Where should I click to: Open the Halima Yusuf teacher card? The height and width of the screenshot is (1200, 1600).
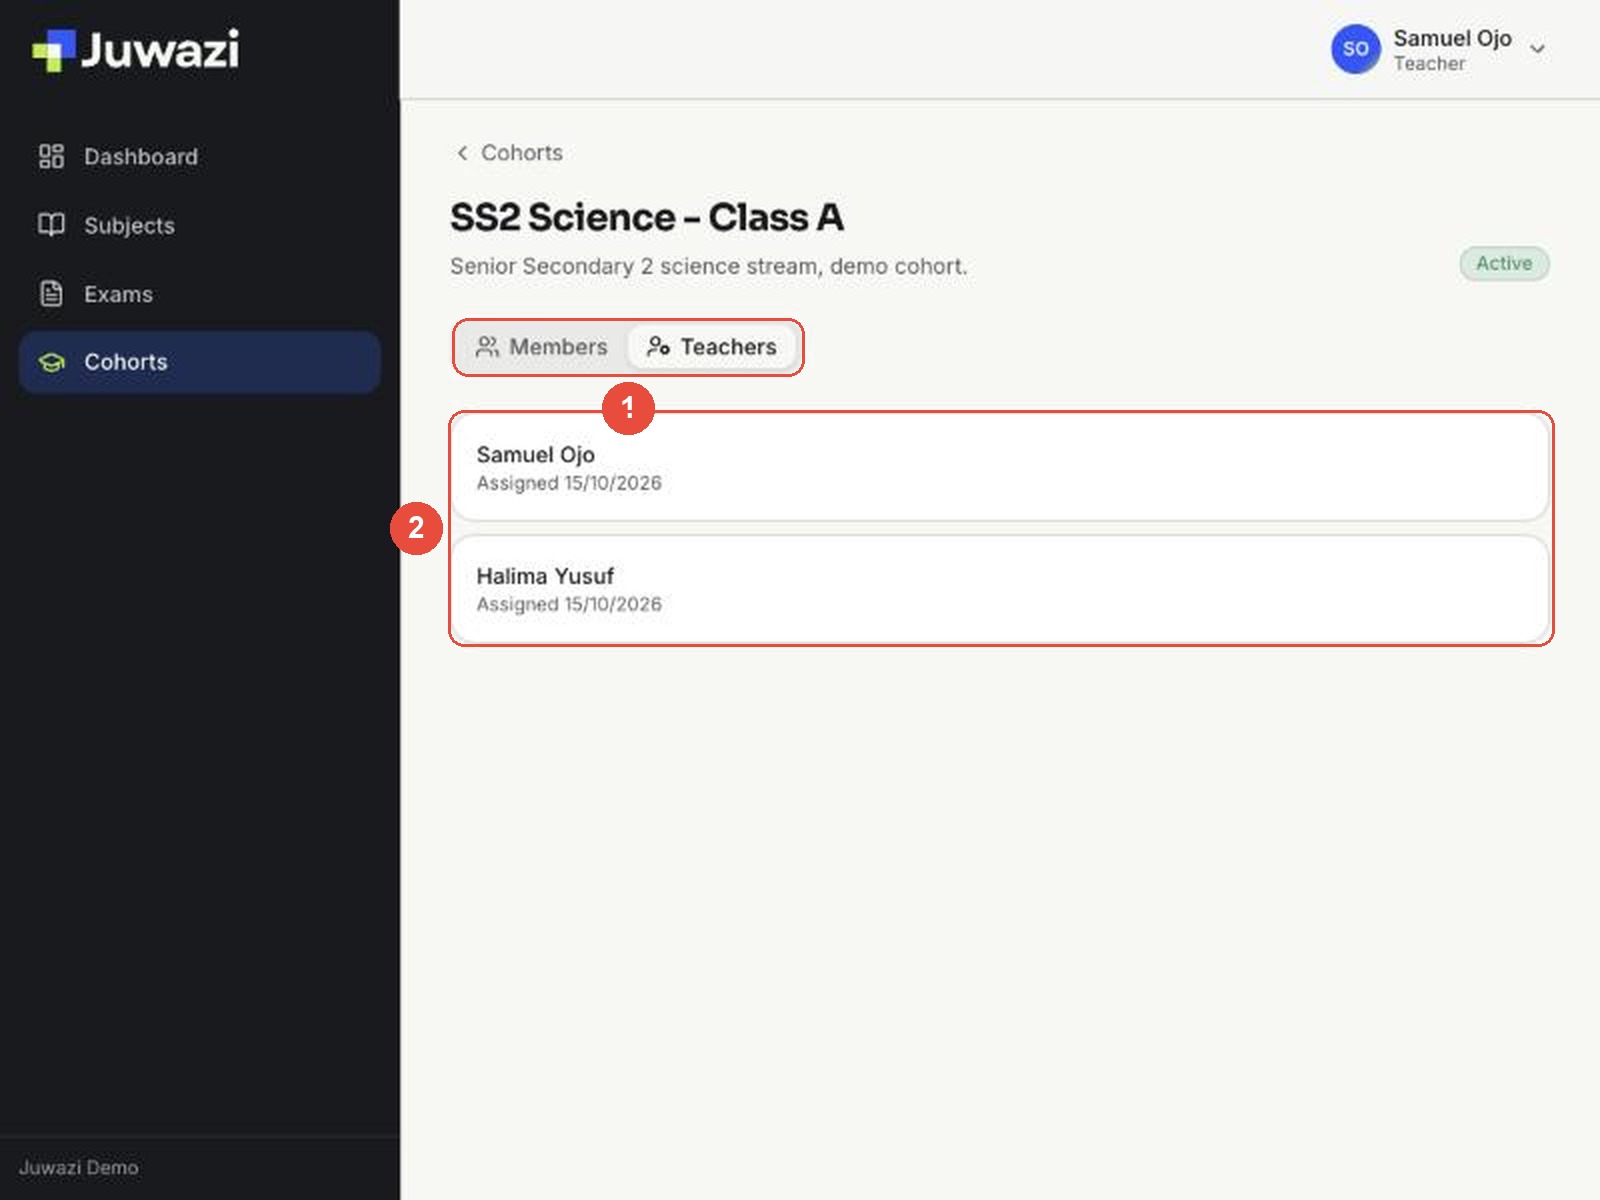(1000, 590)
